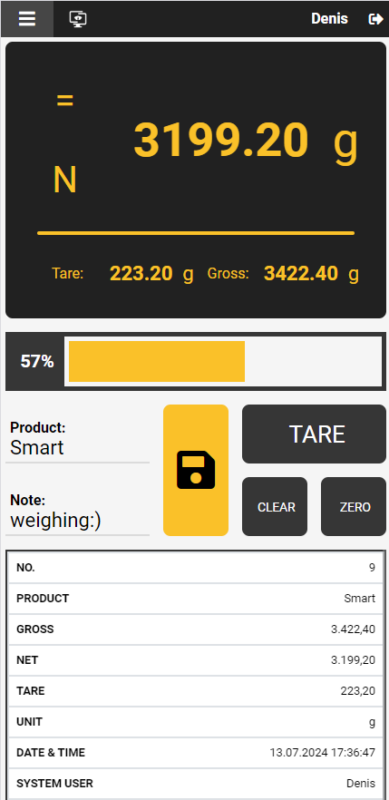Select the SYSTEM USER table row
The width and height of the screenshot is (389, 800).
(196, 783)
